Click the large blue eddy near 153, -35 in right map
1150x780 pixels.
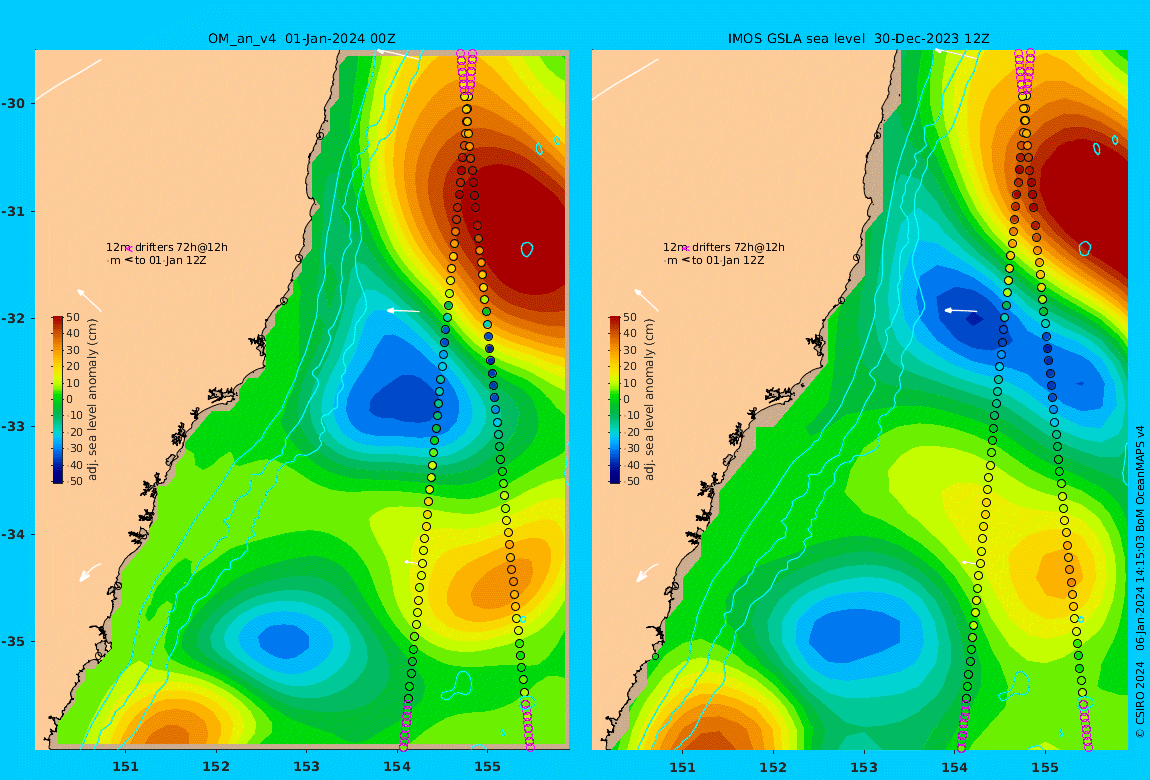(854, 636)
